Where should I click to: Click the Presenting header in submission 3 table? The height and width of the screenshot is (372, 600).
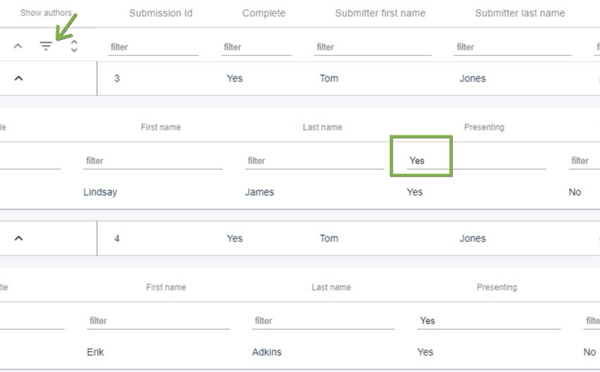[x=484, y=127]
